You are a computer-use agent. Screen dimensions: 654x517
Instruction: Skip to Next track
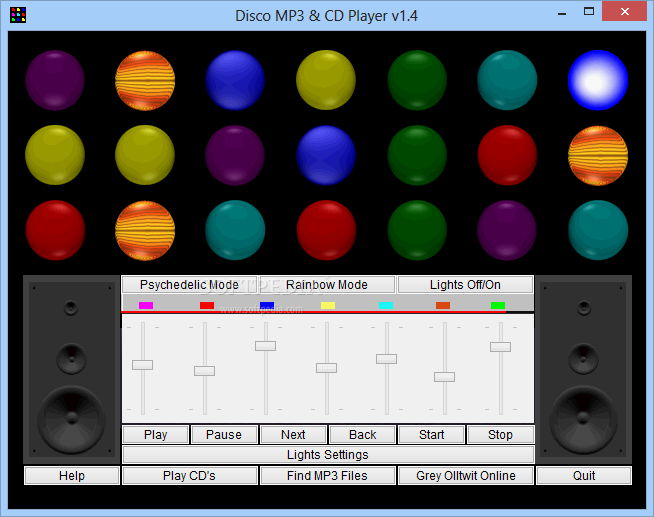coord(293,434)
